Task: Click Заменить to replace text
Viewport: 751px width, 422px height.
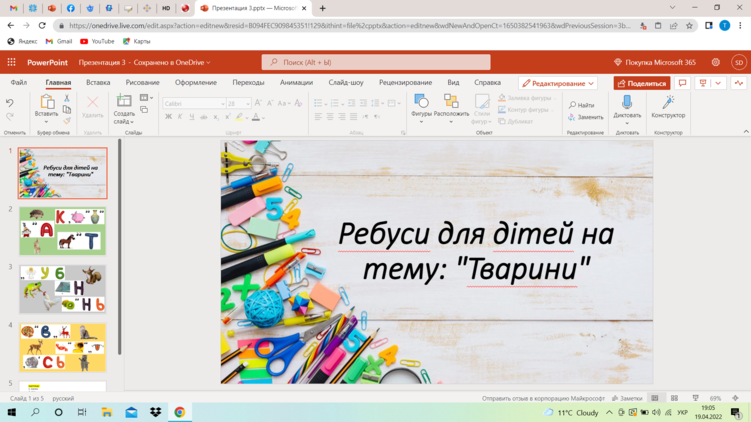Action: click(x=586, y=117)
